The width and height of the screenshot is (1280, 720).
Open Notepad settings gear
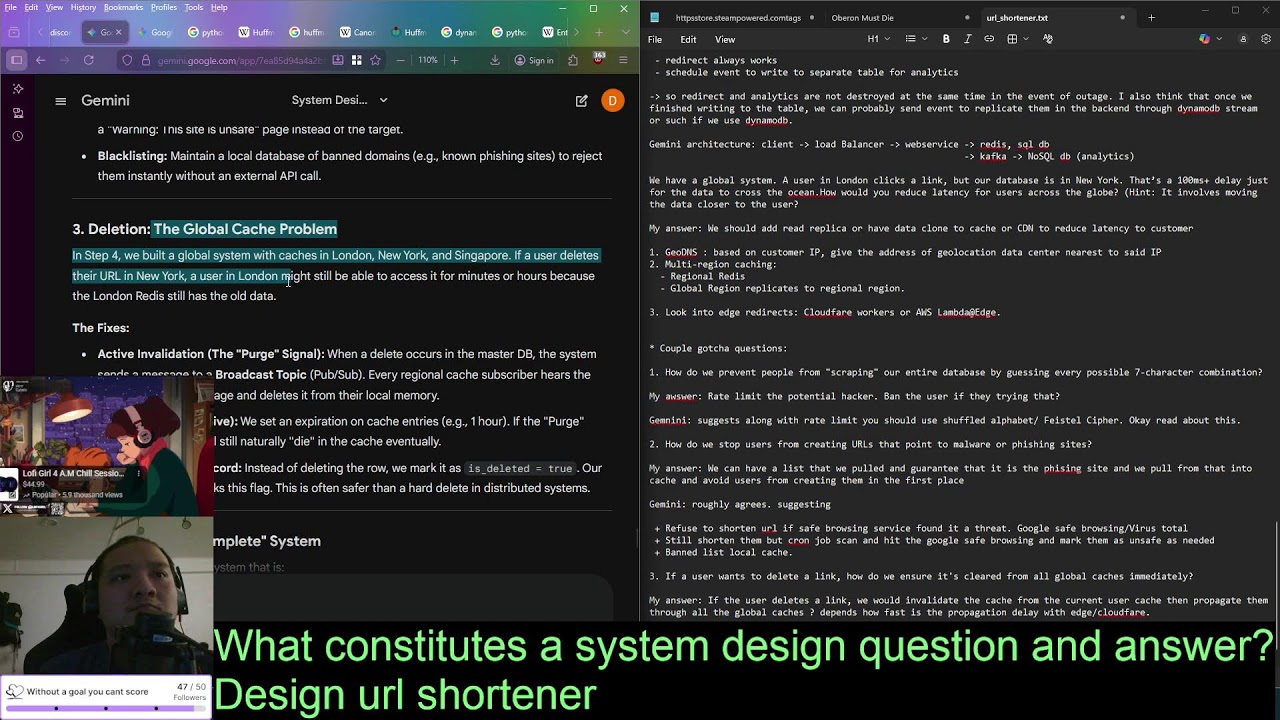1266,39
